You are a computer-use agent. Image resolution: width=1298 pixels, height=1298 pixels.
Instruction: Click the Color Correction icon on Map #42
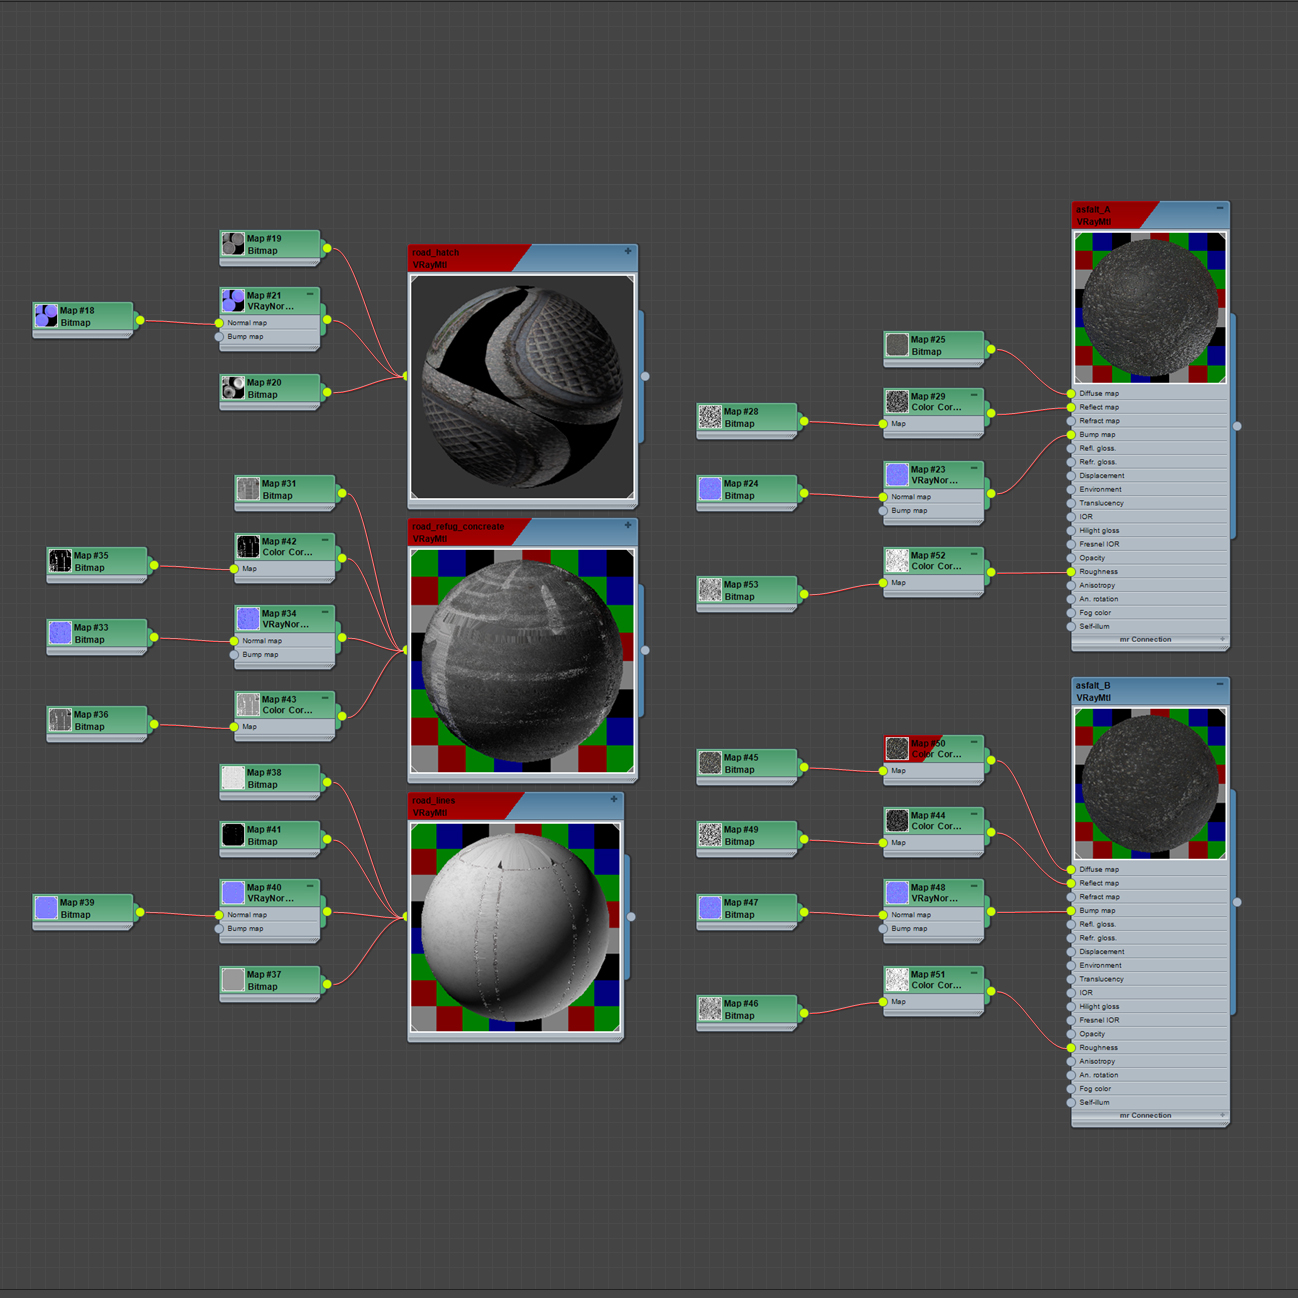coord(247,548)
